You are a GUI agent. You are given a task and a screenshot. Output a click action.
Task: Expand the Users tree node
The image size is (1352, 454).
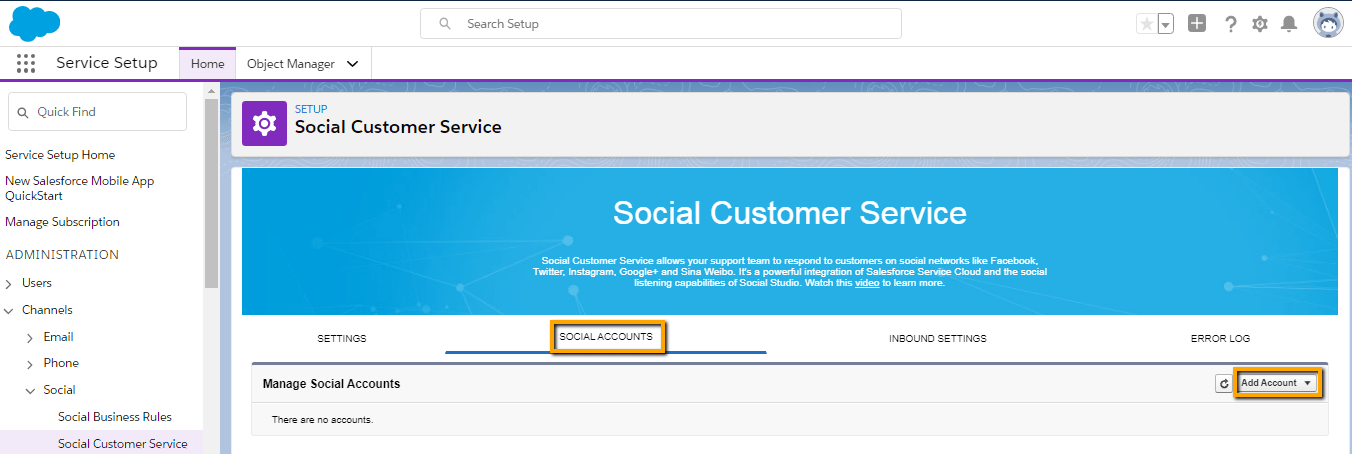click(9, 284)
